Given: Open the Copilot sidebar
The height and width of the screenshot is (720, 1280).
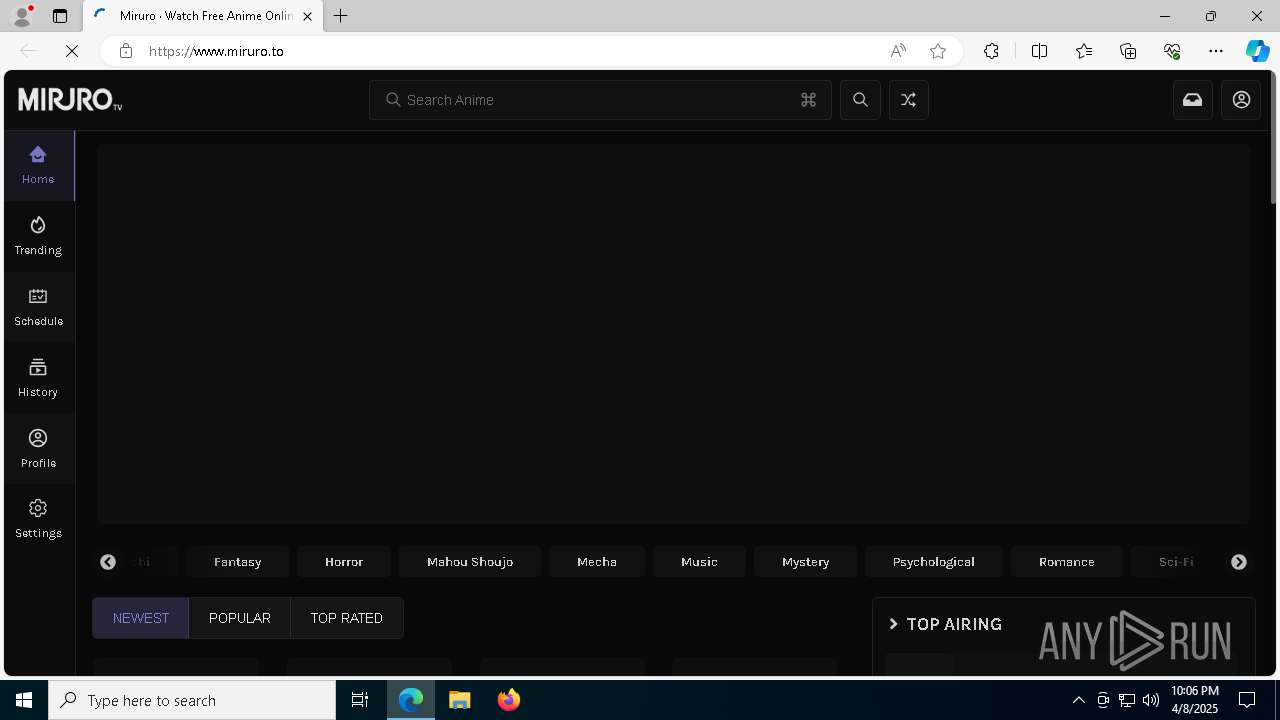Looking at the screenshot, I should tap(1257, 51).
